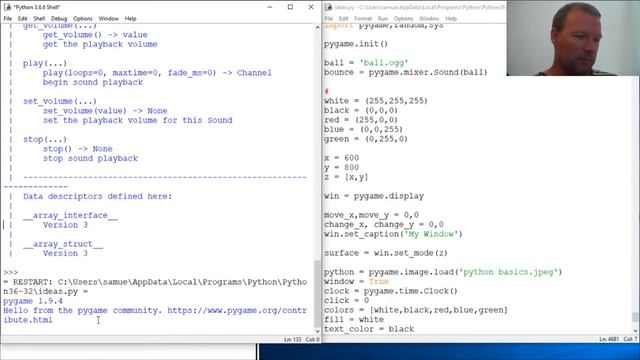The width and height of the screenshot is (640, 360).
Task: Open Edit menu in ideas.py editor
Action: 344,19
